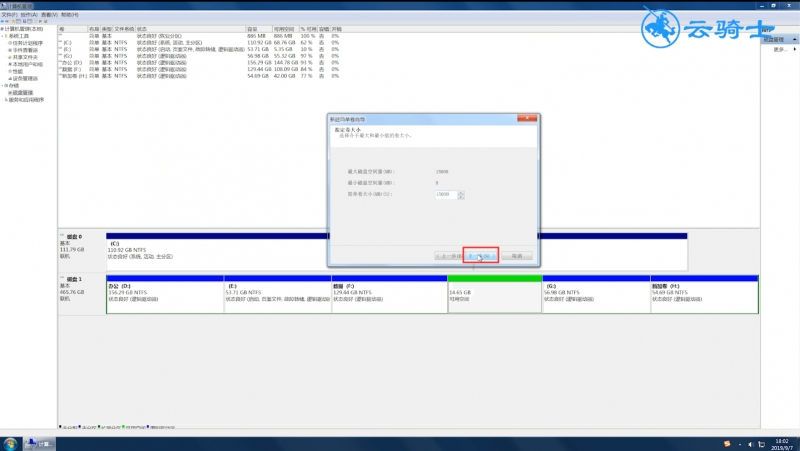Click the Computer Management taskbar icon

tap(40, 442)
